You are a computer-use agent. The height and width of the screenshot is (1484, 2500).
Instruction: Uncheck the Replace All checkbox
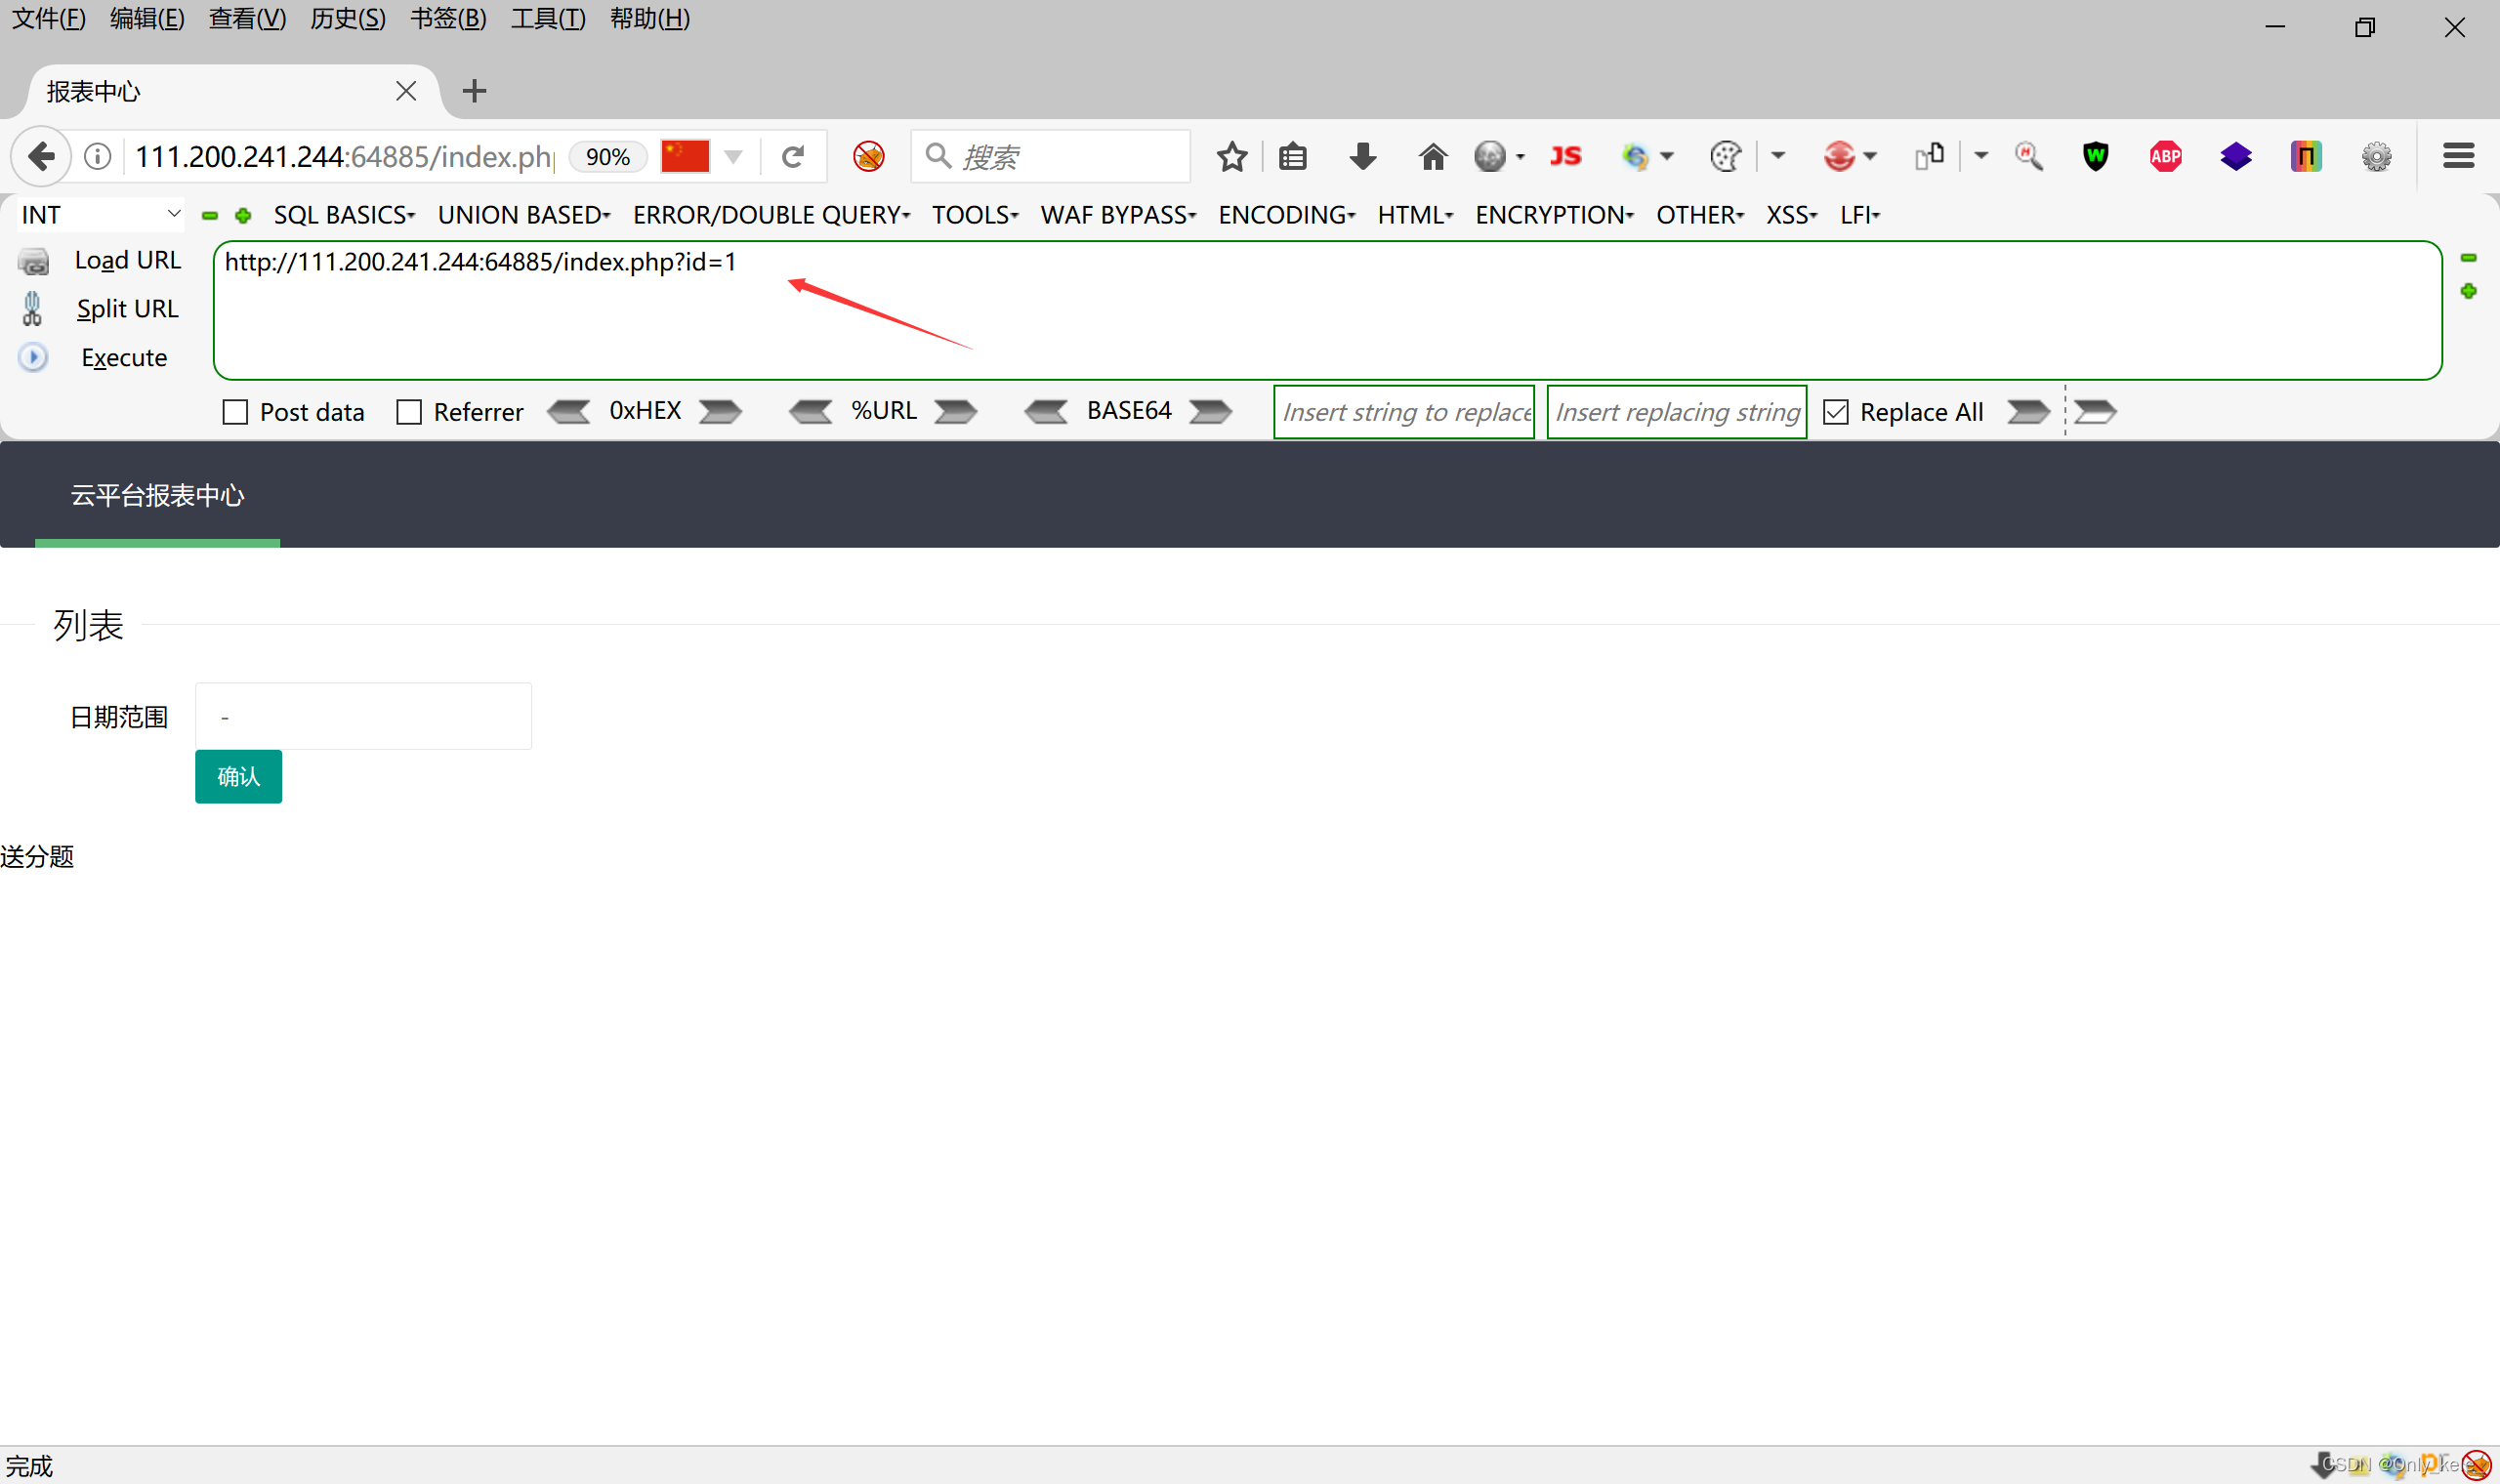1835,412
